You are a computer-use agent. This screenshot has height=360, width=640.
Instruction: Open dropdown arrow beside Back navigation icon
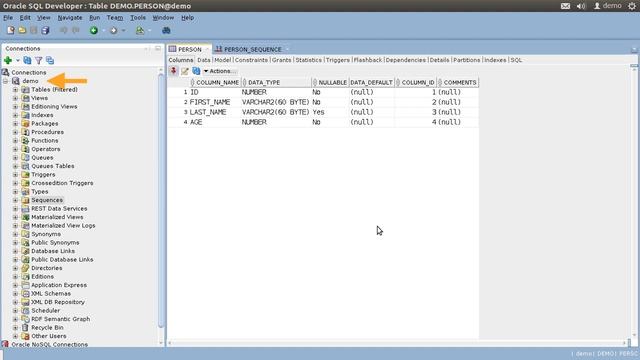pyautogui.click(x=103, y=30)
